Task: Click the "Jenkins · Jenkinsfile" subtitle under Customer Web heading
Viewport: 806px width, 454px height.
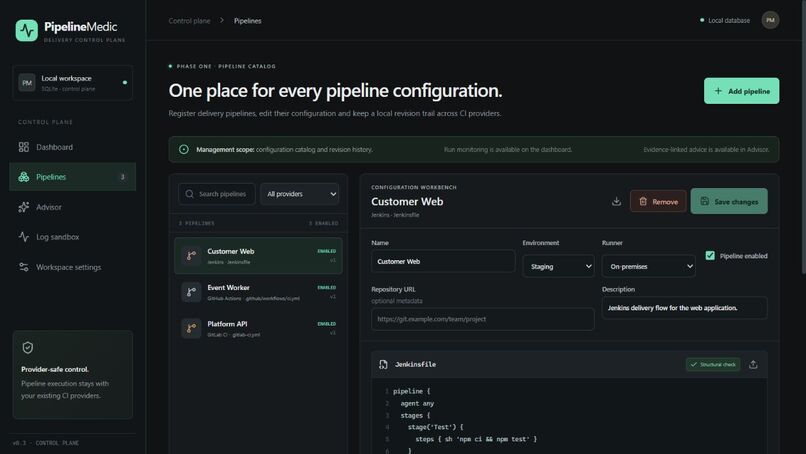Action: 395,215
